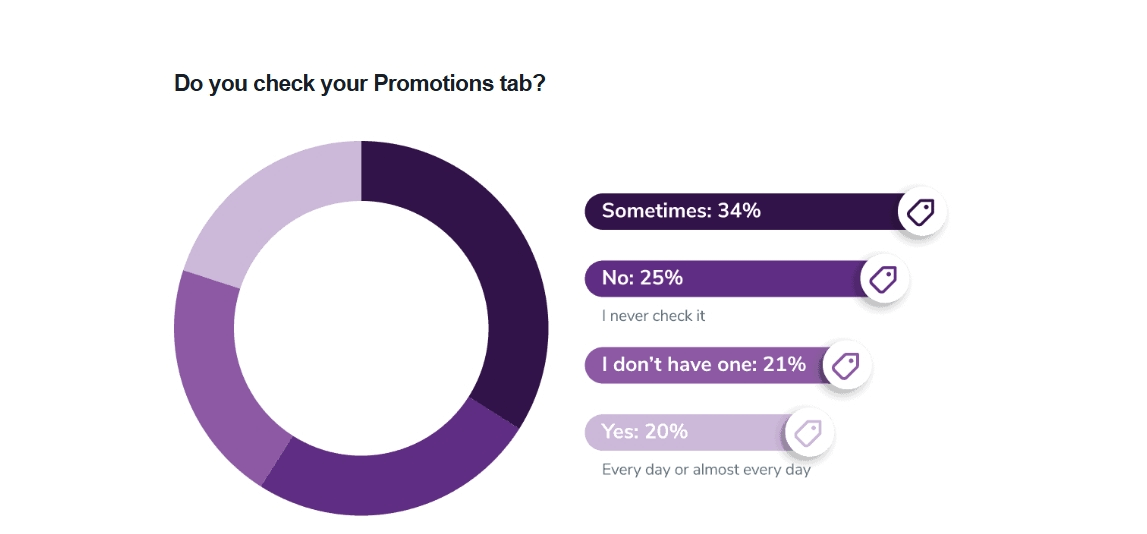This screenshot has height=534, width=1147.
Task: Click 'Every day or almost every day' caption
Action: pos(706,470)
